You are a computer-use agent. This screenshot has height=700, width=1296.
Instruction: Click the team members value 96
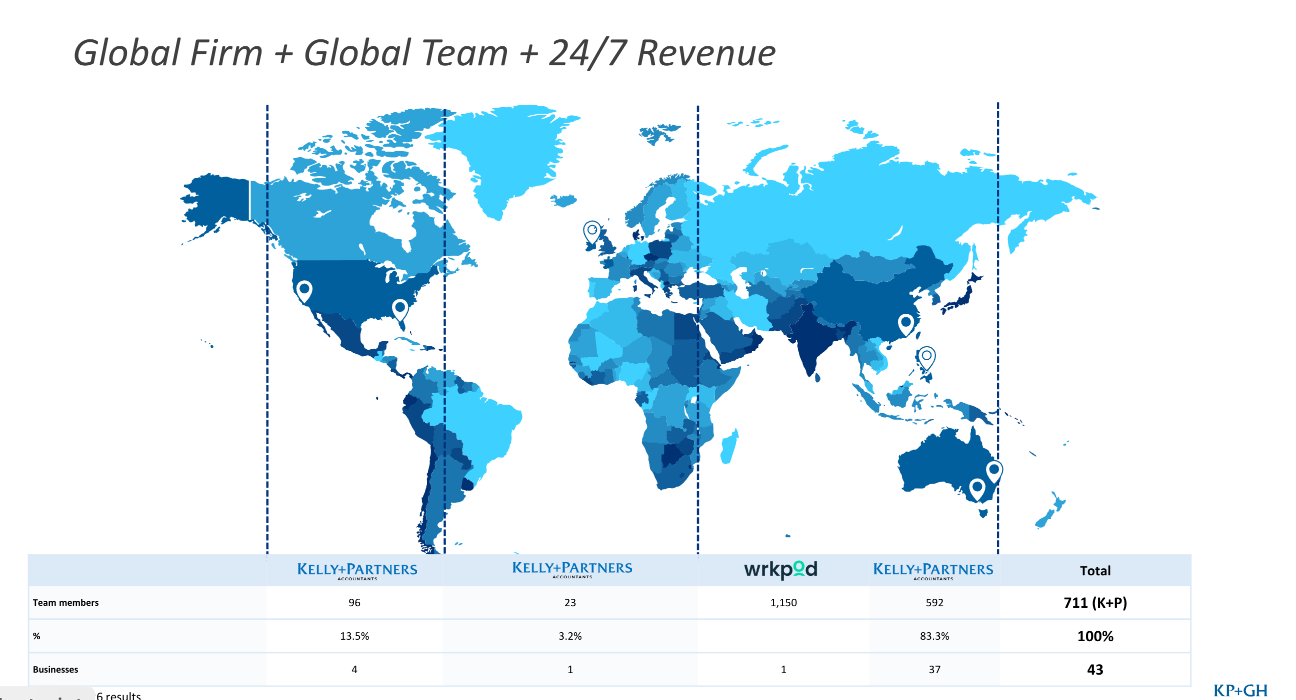click(x=355, y=603)
